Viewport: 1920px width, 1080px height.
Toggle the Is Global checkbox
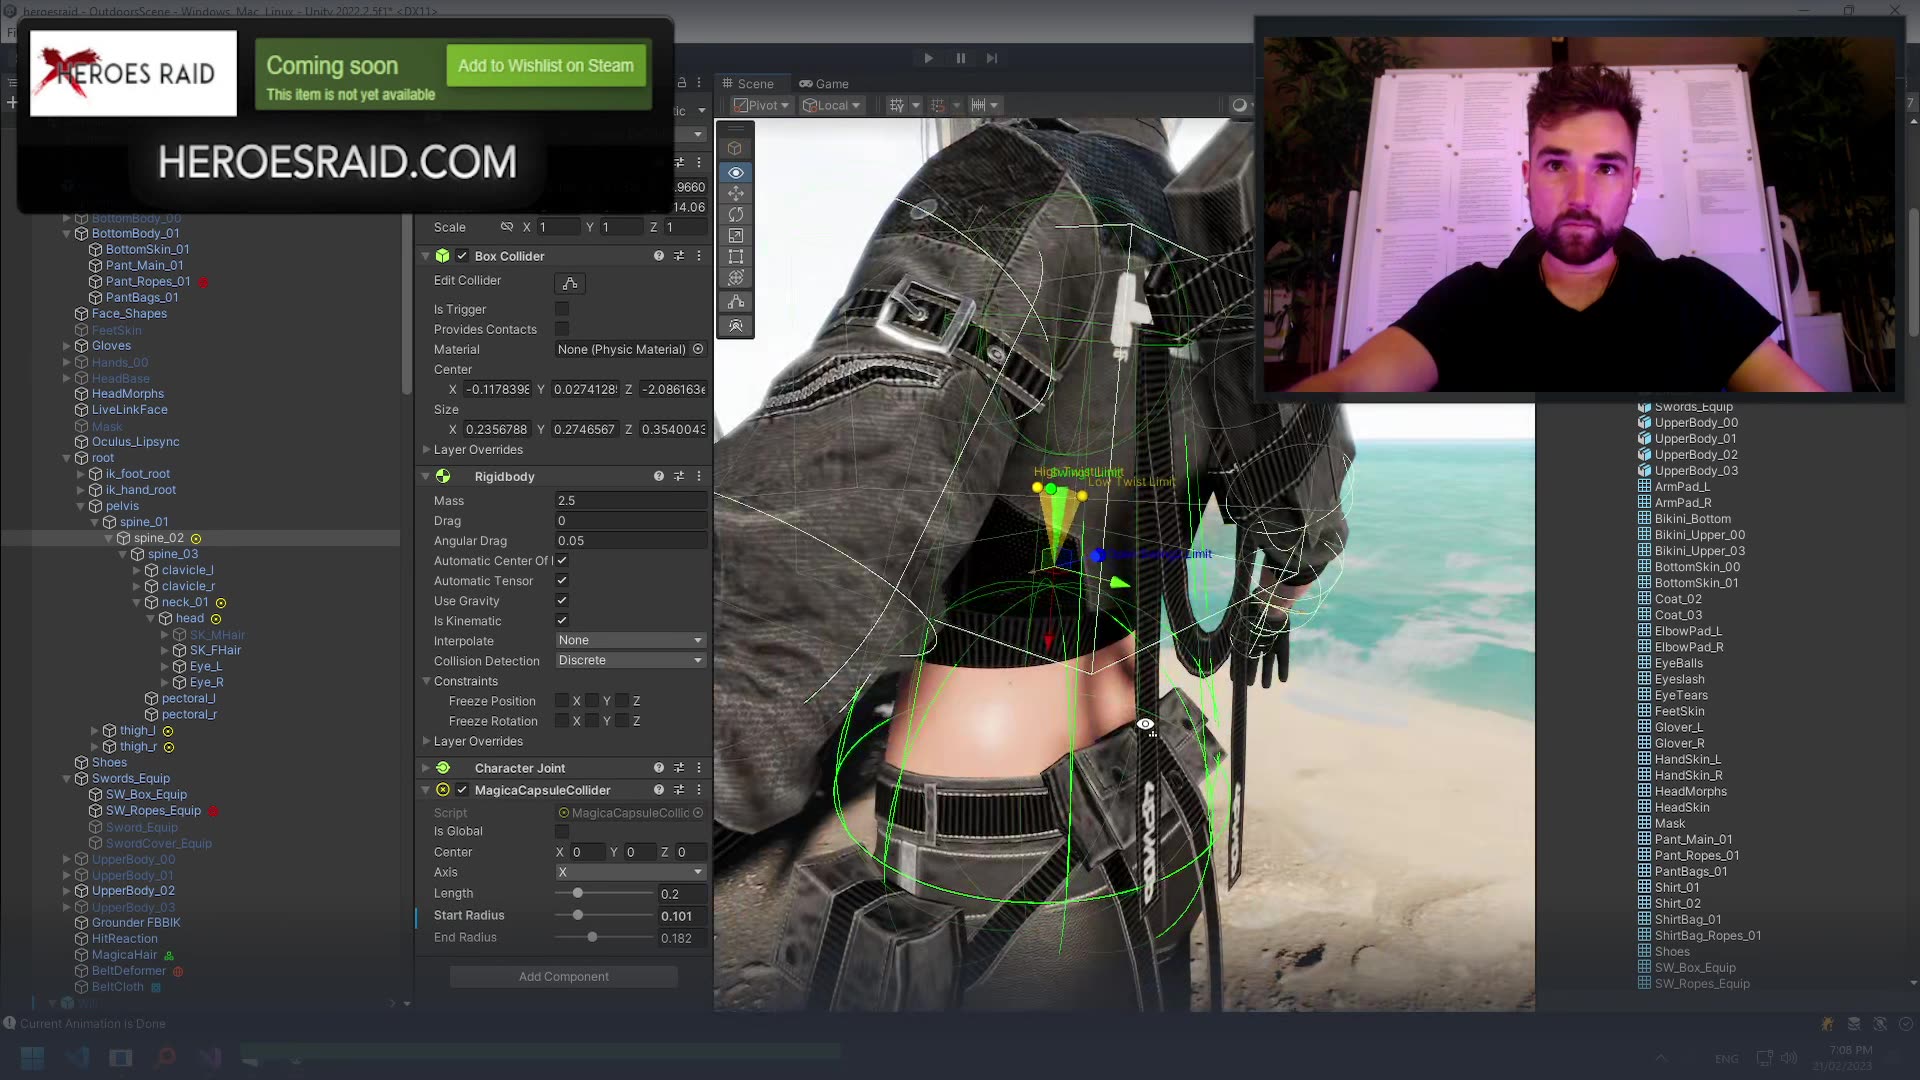pyautogui.click(x=562, y=831)
